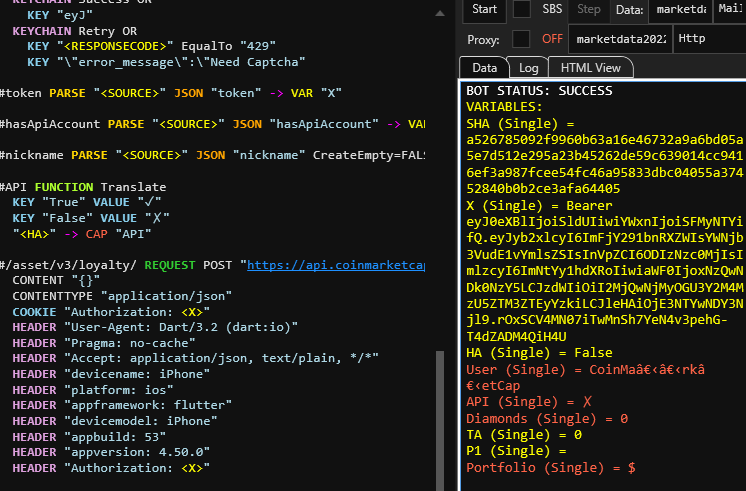Click the 'Need Captcha' key line
746x491 pixels.
pyautogui.click(x=166, y=62)
